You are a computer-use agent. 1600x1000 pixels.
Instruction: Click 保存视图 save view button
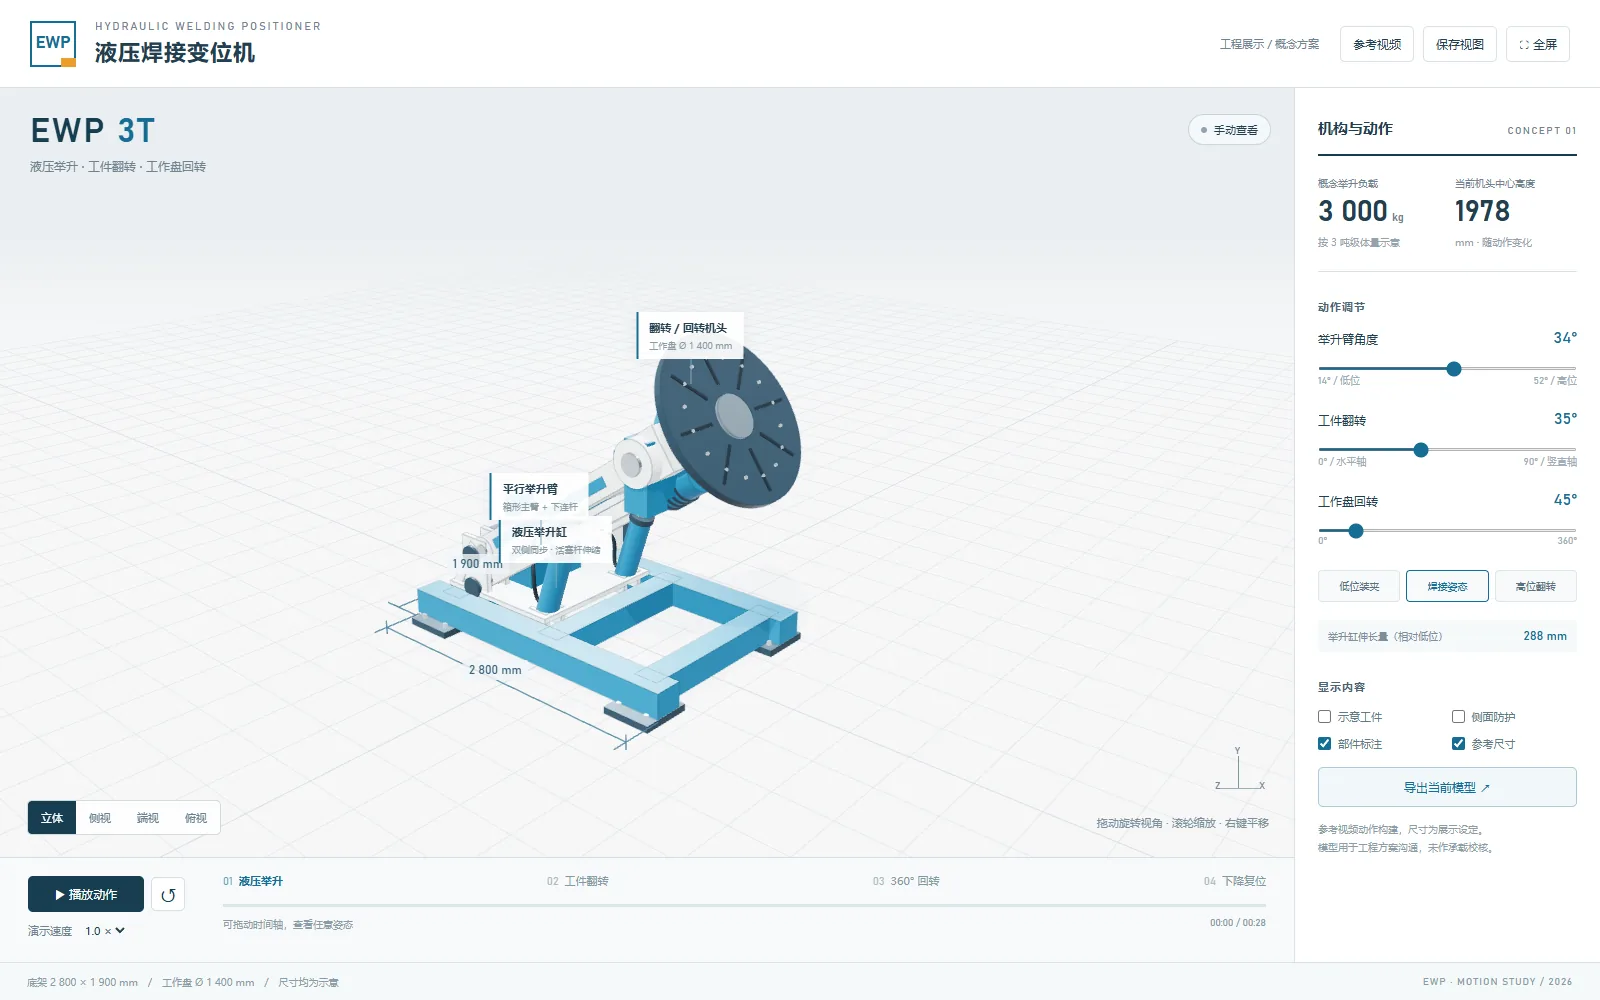[1460, 44]
